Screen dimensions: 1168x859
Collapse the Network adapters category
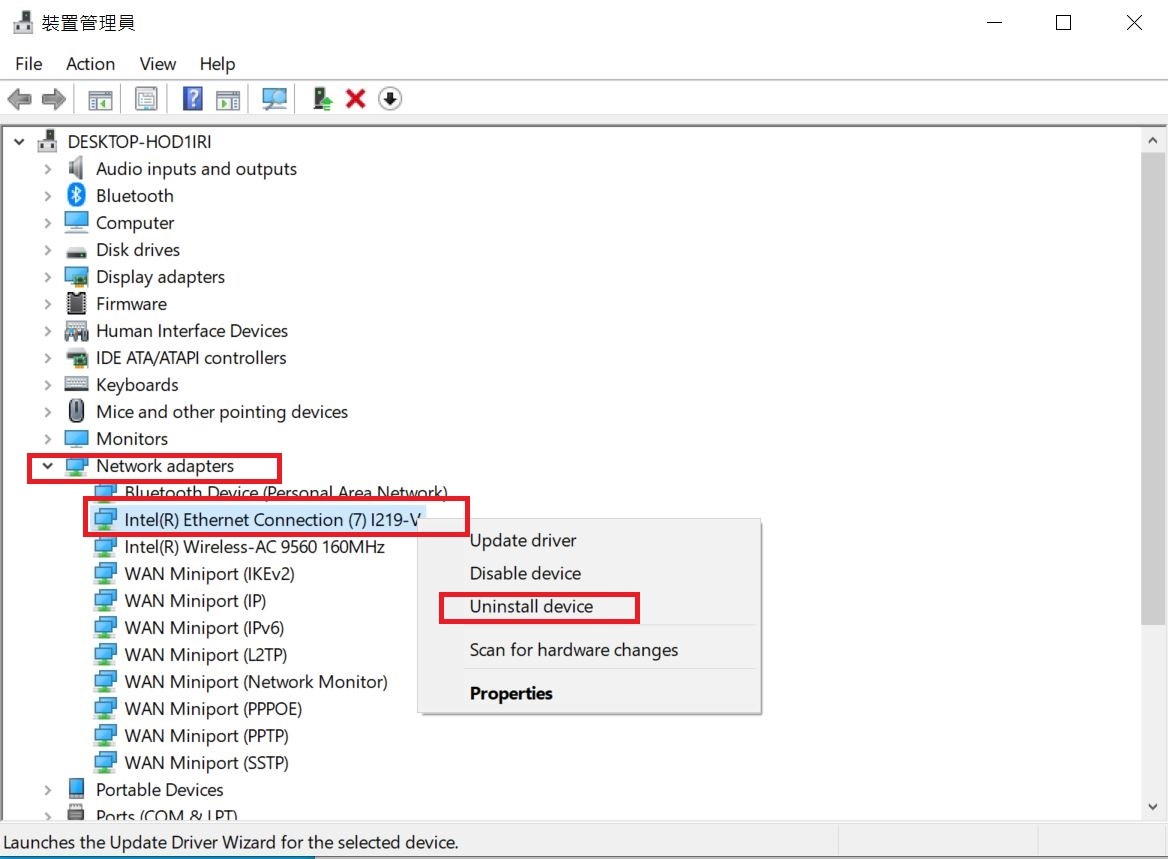(47, 466)
